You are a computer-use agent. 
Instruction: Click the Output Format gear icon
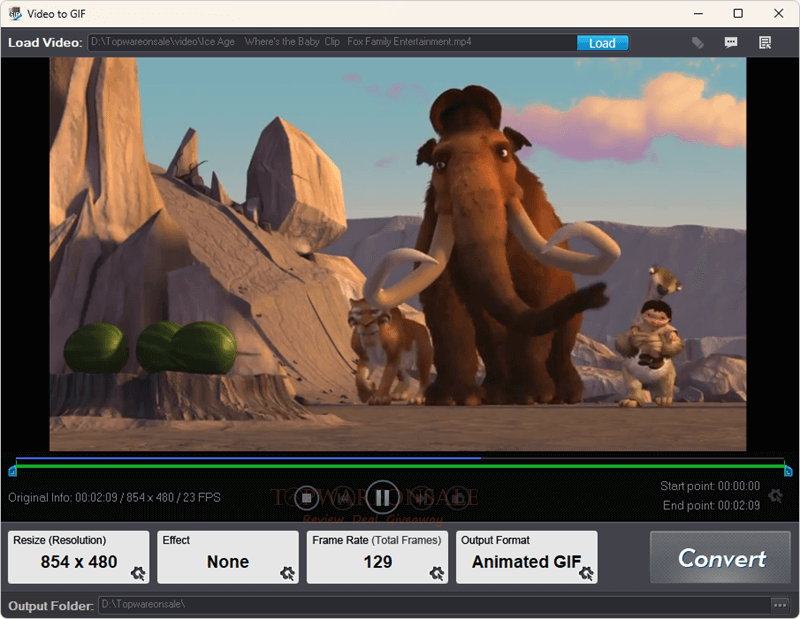pos(586,573)
